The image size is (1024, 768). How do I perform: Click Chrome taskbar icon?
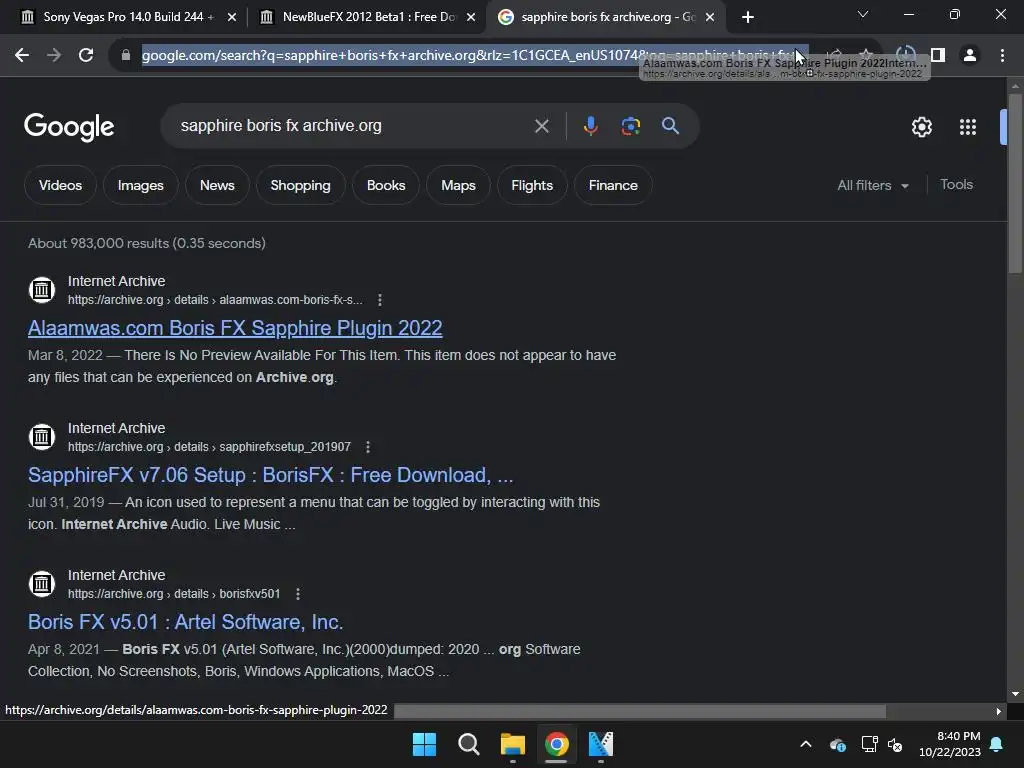tap(556, 744)
